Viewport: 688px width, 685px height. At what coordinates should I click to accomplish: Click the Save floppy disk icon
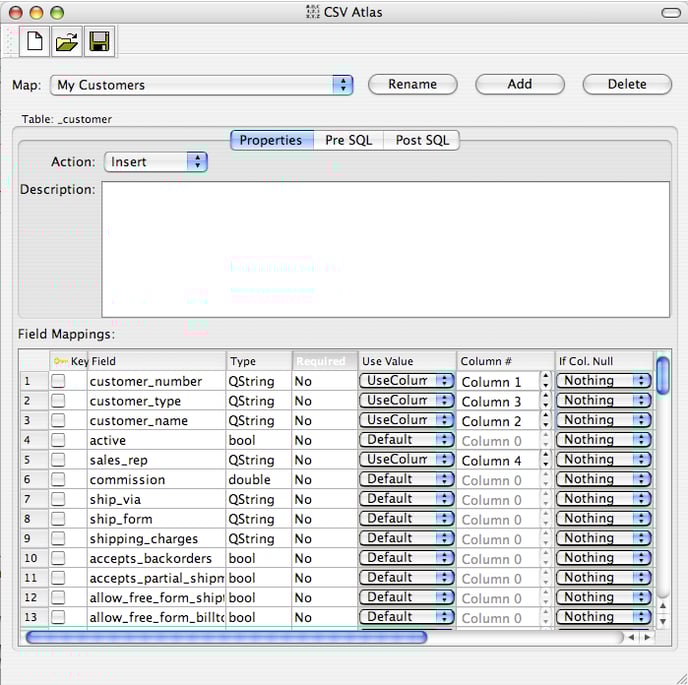[99, 42]
